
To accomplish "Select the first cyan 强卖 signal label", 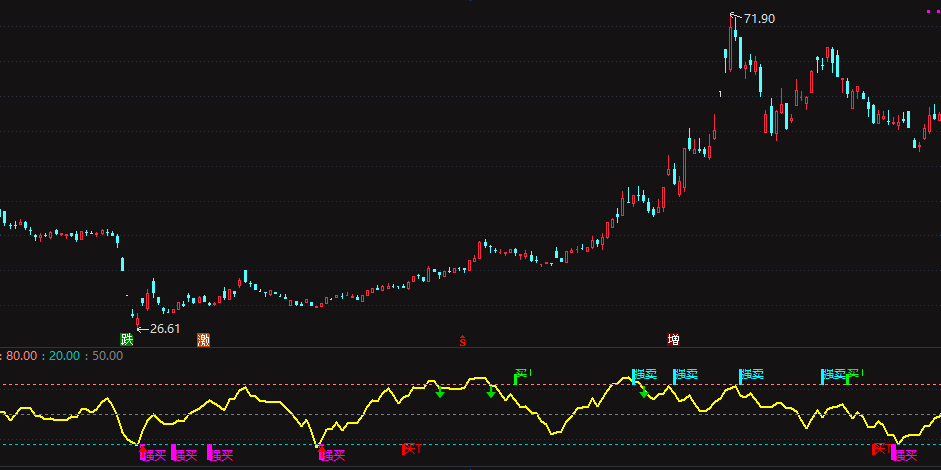I will (x=645, y=375).
